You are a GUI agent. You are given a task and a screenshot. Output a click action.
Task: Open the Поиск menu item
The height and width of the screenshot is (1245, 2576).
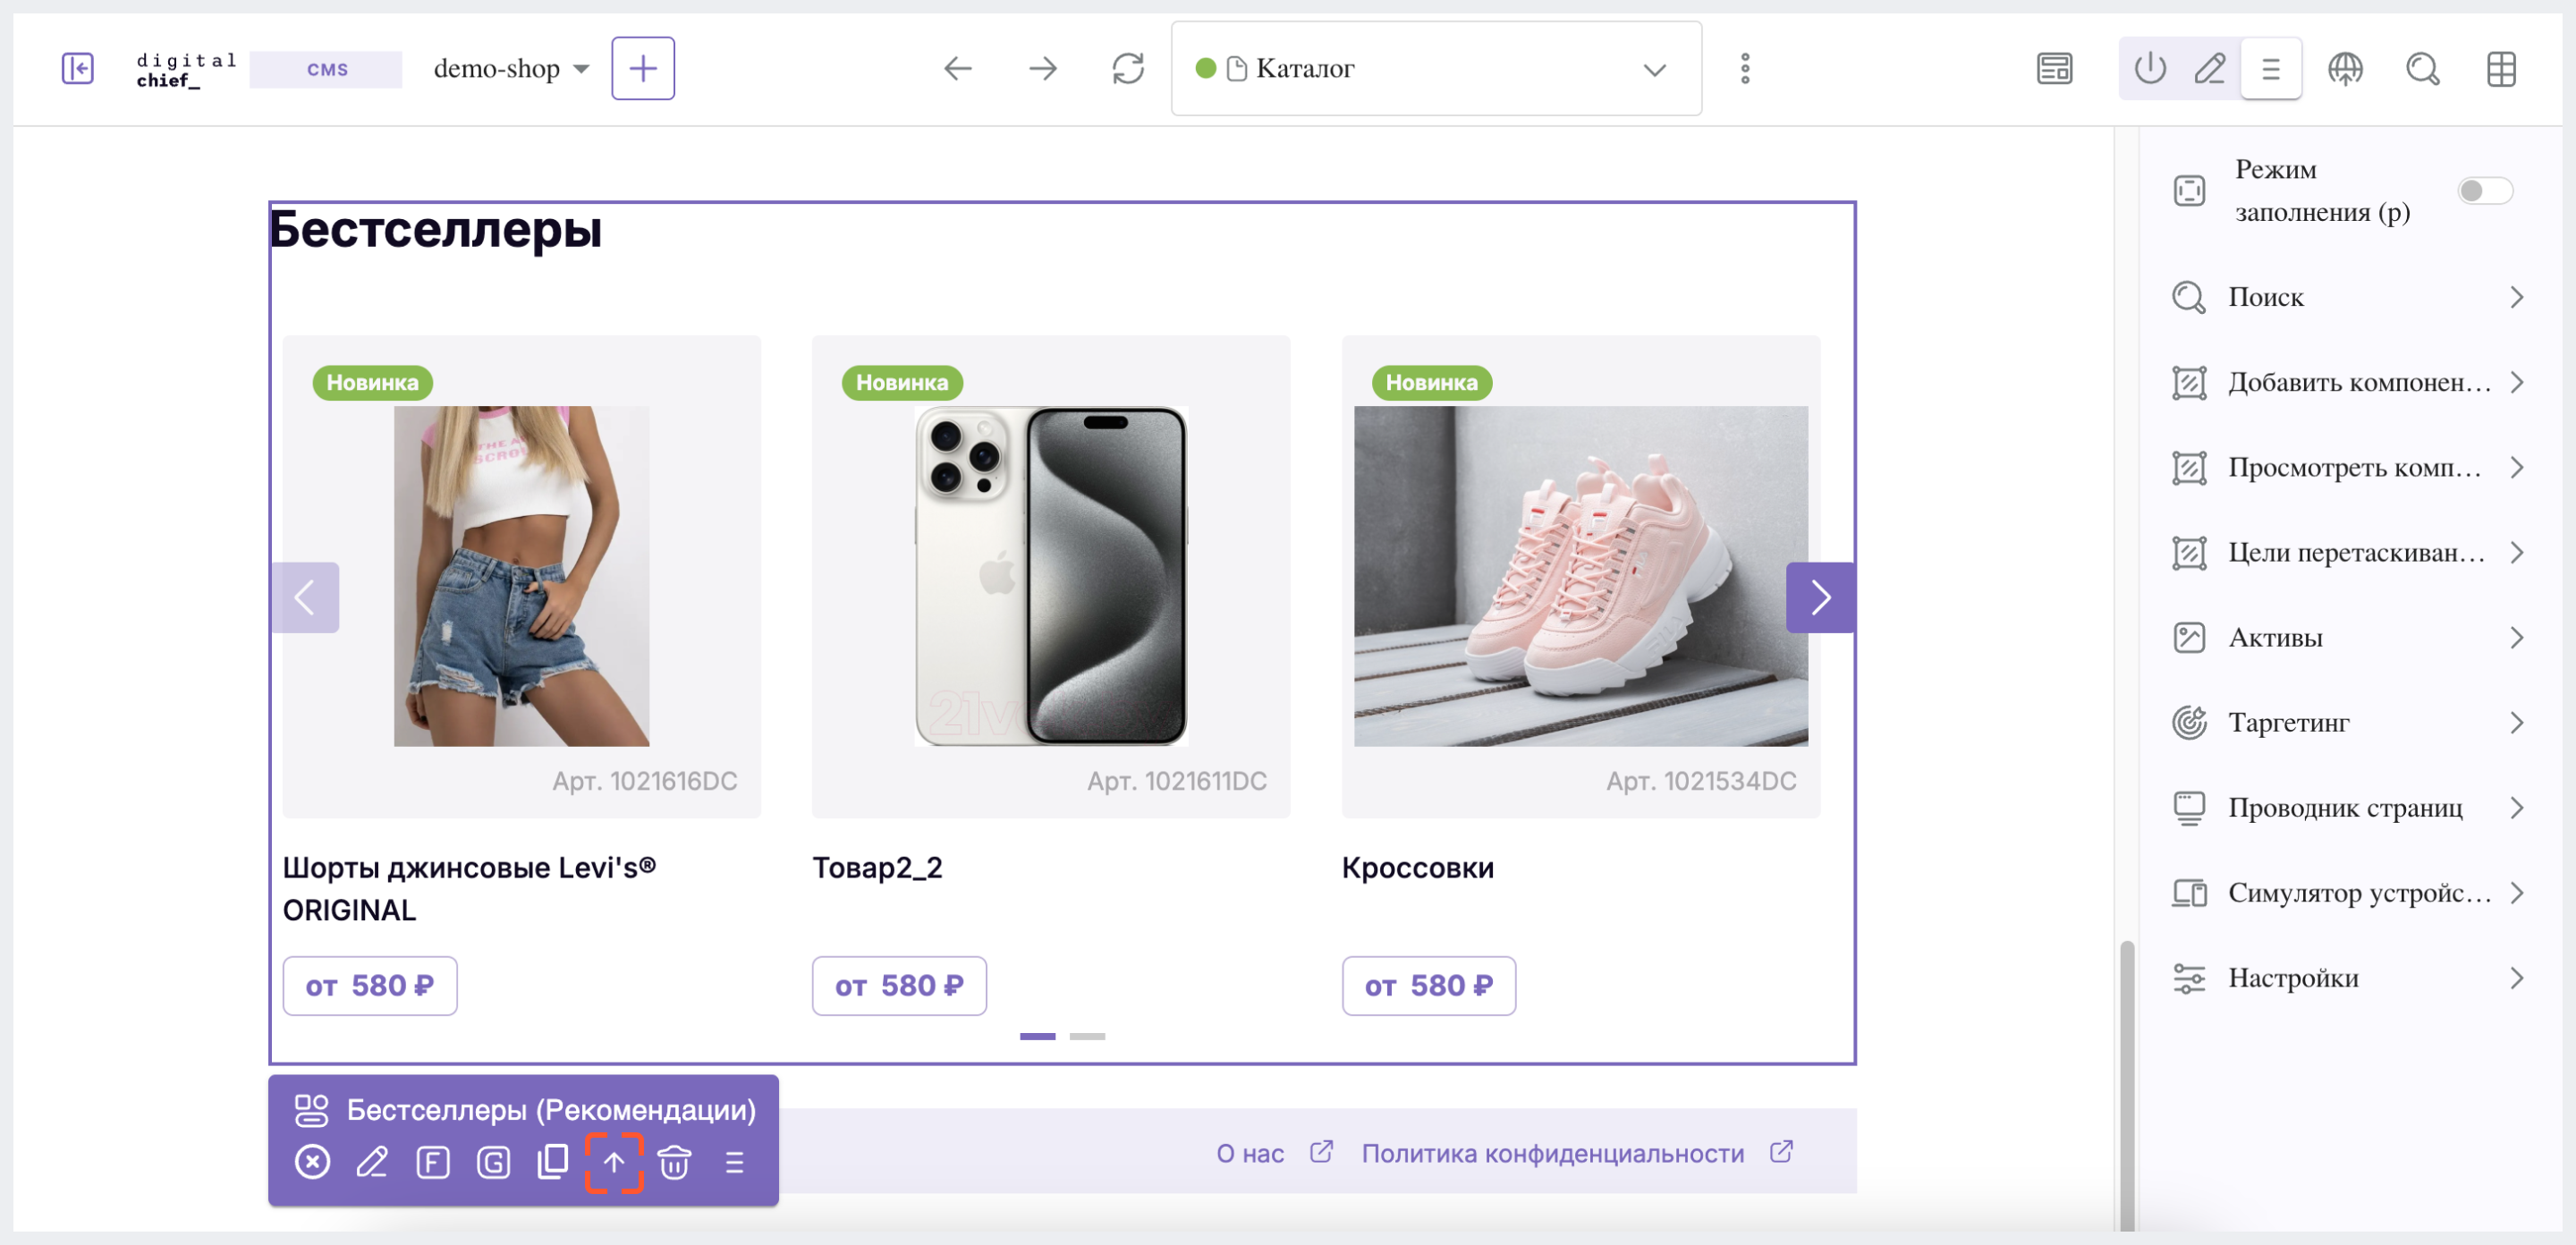click(2348, 297)
